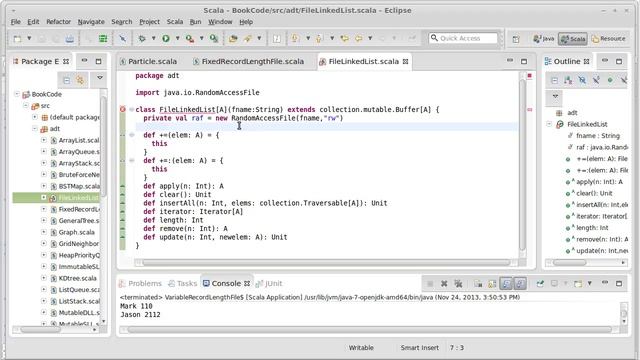Click the Print toolbar icon

(x=70, y=39)
